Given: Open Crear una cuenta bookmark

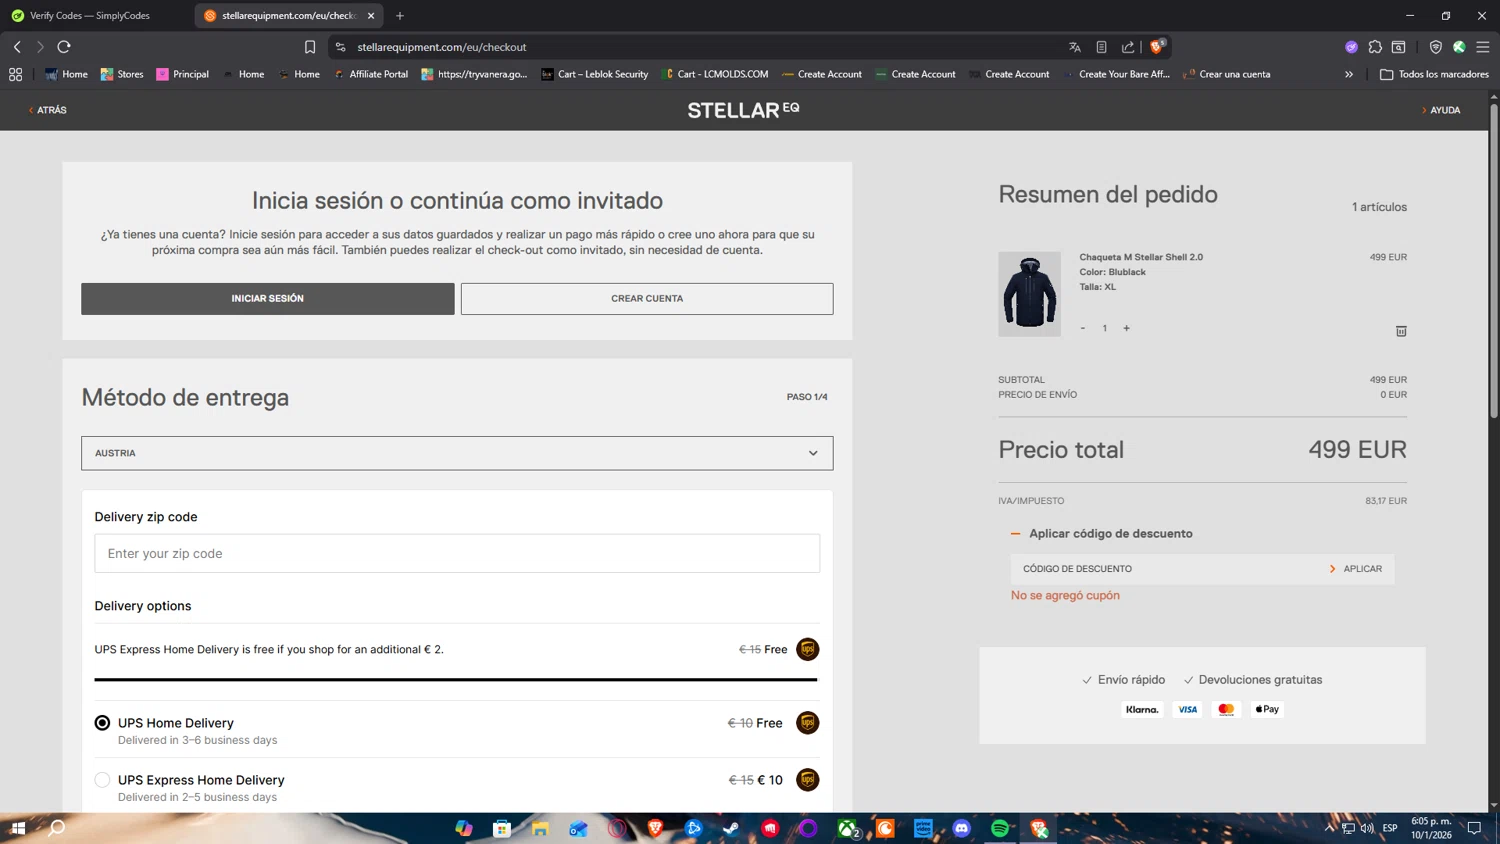Looking at the screenshot, I should click(x=1227, y=74).
